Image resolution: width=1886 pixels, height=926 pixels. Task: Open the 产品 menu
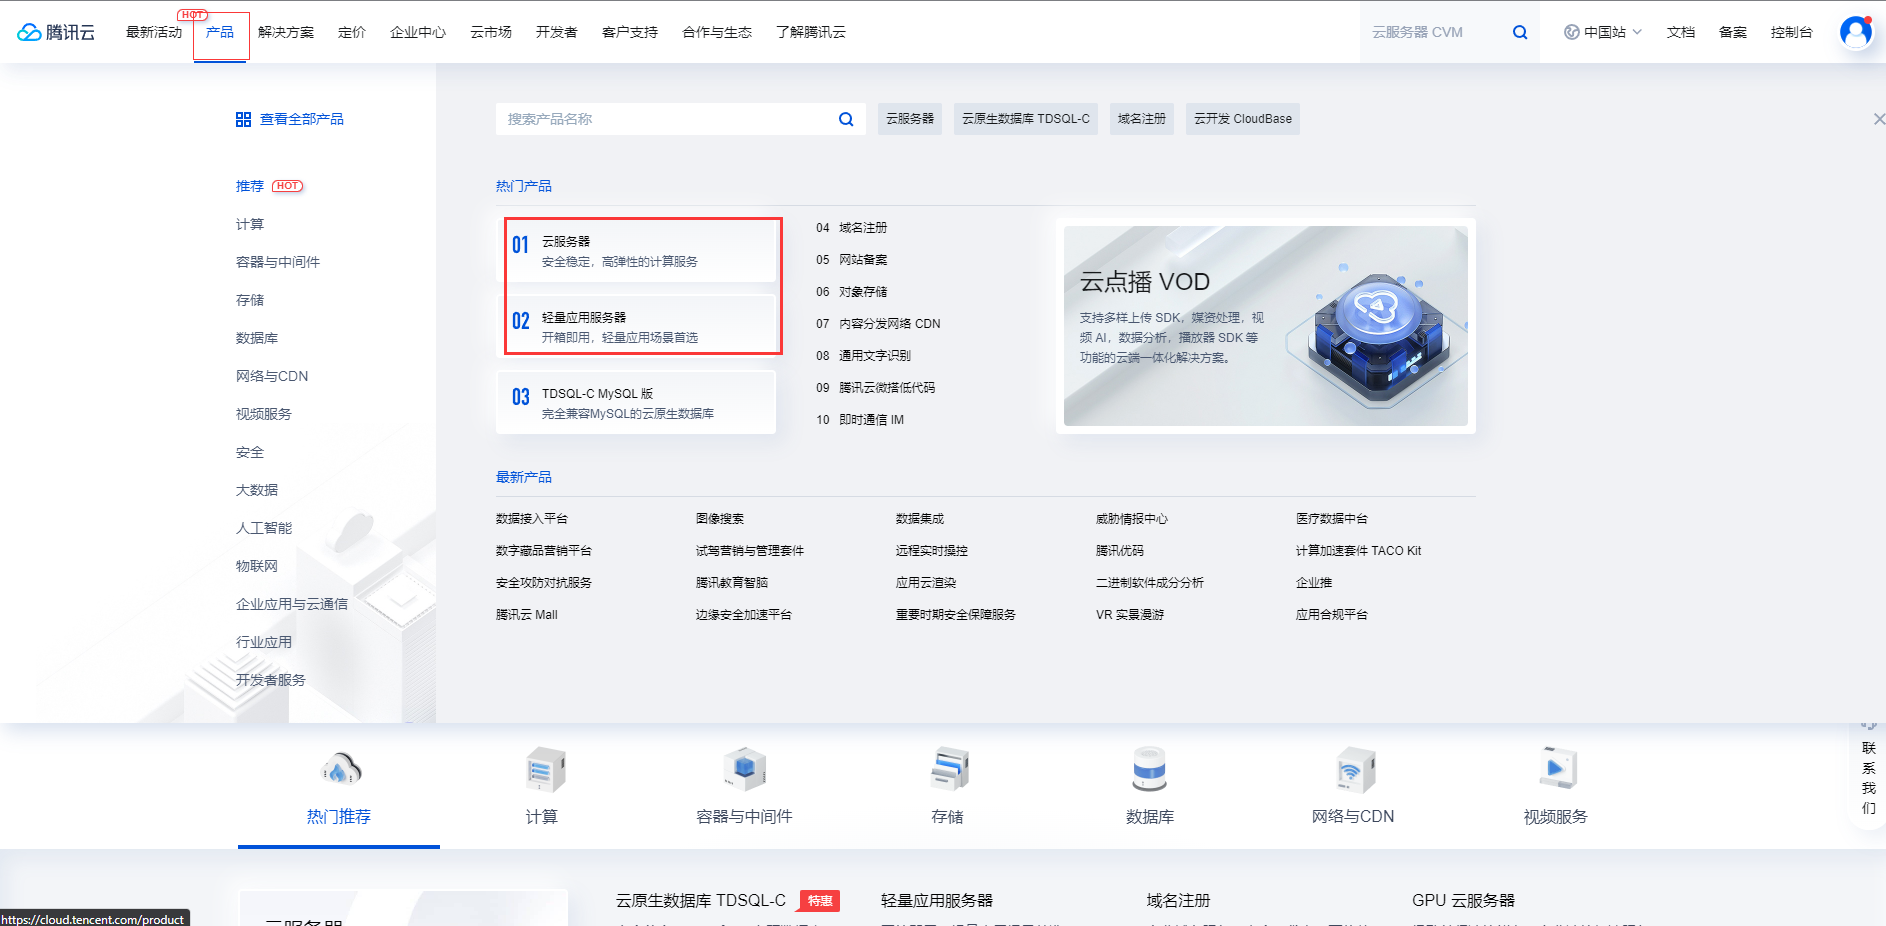(220, 32)
